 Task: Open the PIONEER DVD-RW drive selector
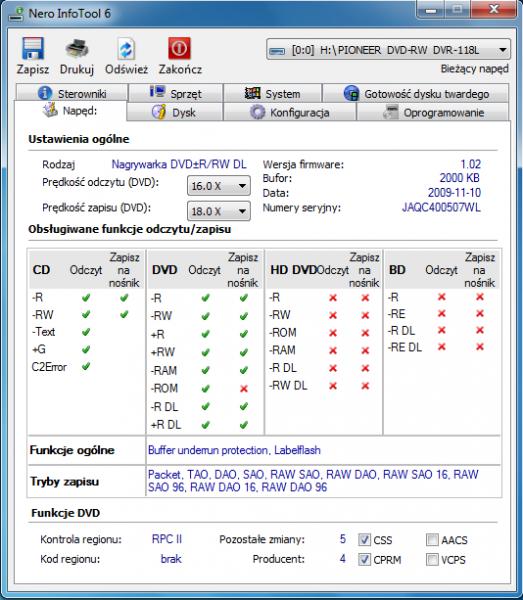pyautogui.click(x=388, y=50)
